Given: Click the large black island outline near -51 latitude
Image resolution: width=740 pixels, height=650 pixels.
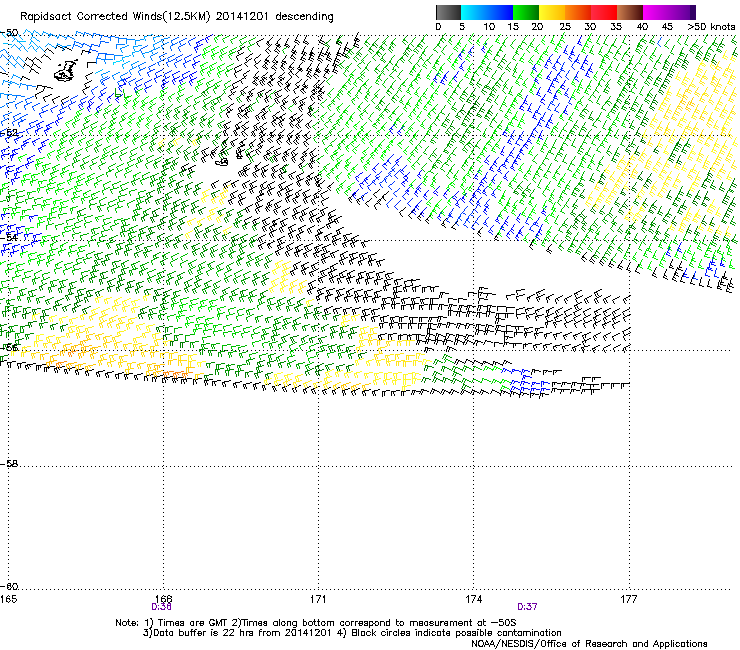Looking at the screenshot, I should click(66, 70).
